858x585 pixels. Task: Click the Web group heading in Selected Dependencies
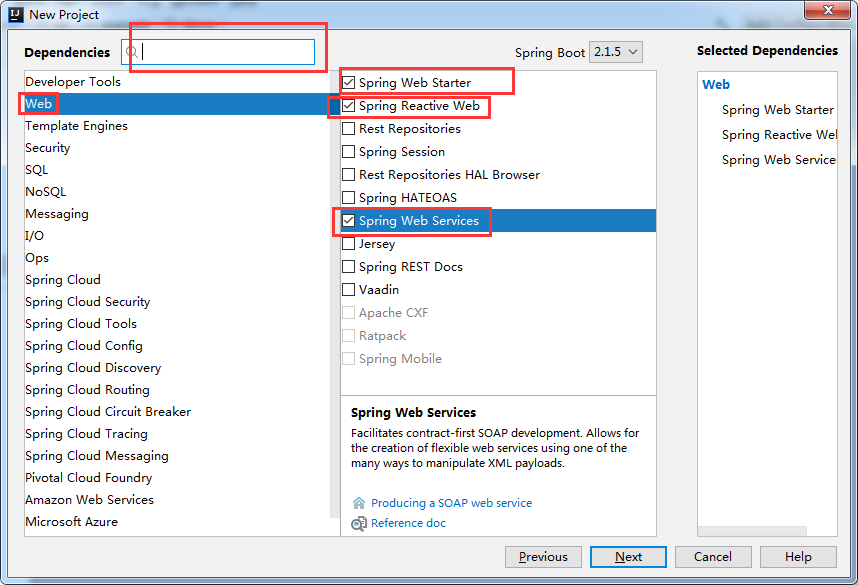[716, 84]
